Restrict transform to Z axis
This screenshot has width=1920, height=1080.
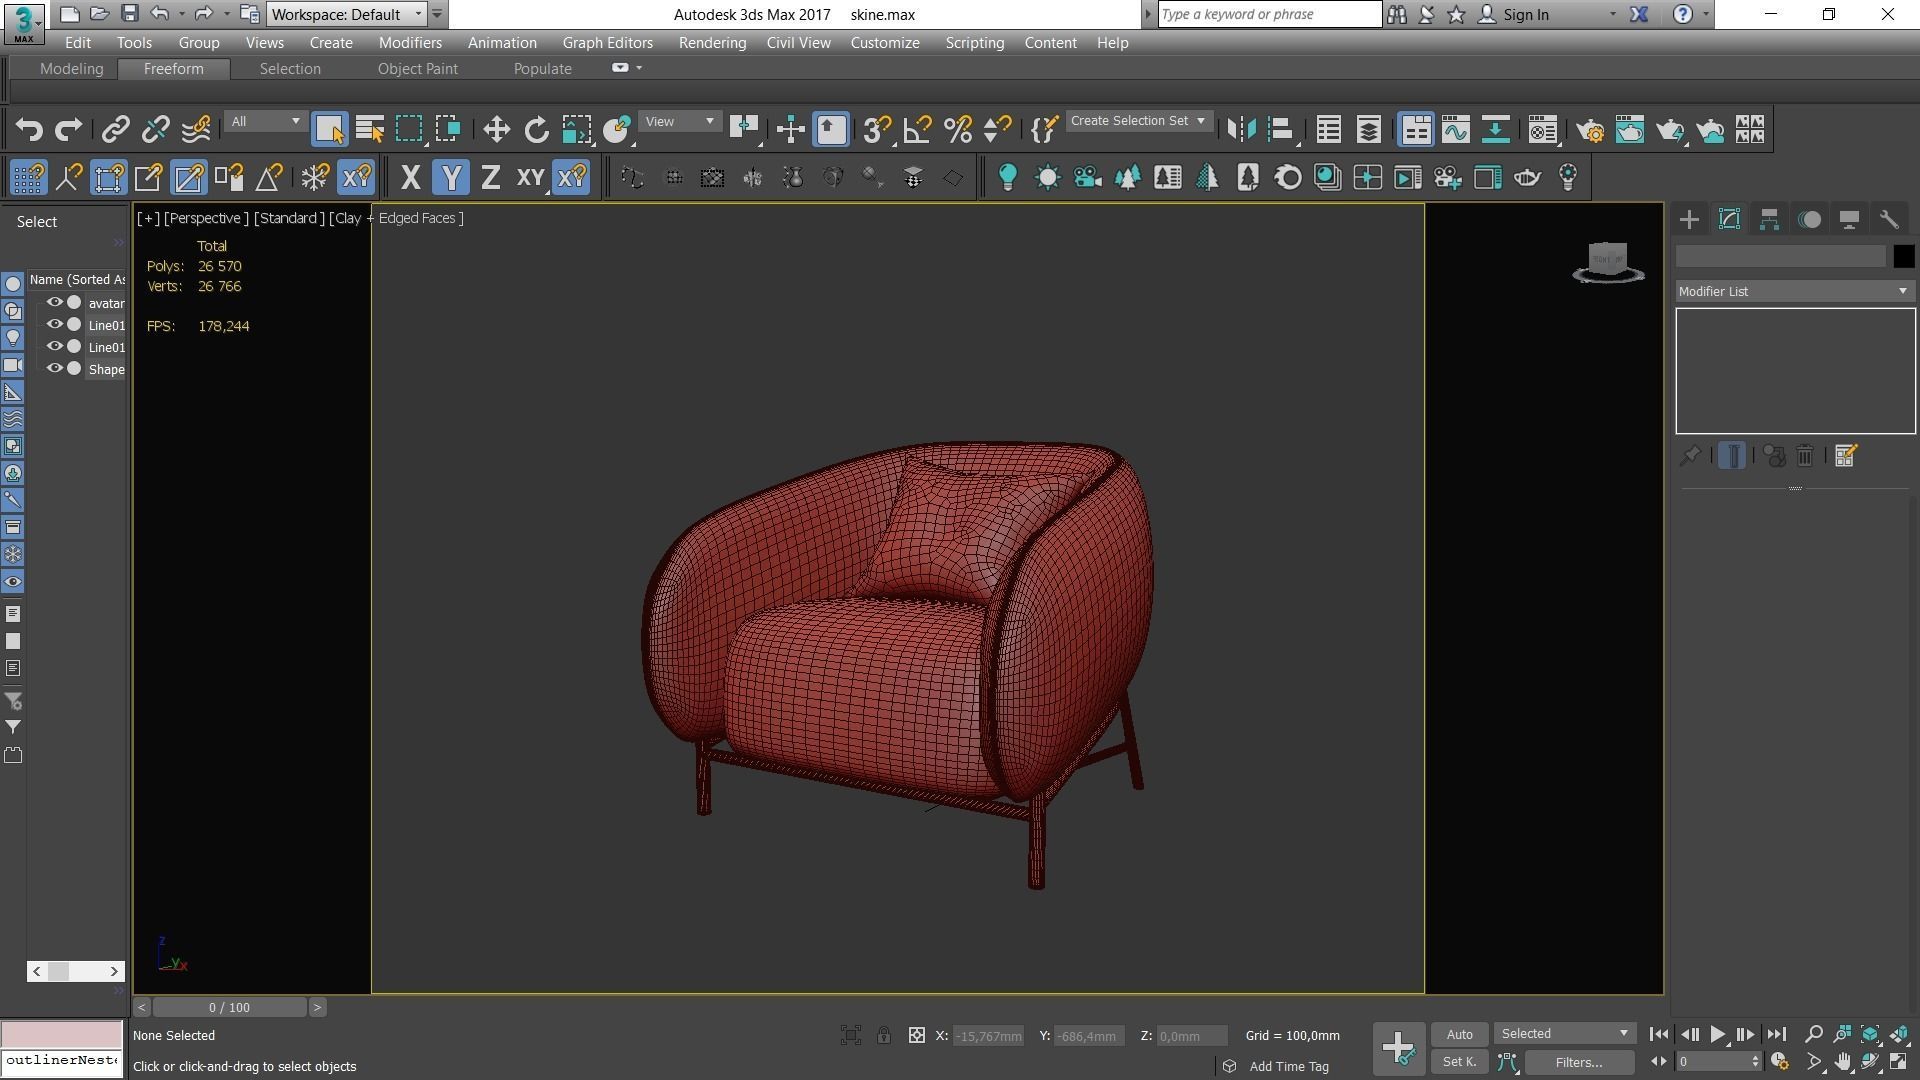click(x=490, y=178)
